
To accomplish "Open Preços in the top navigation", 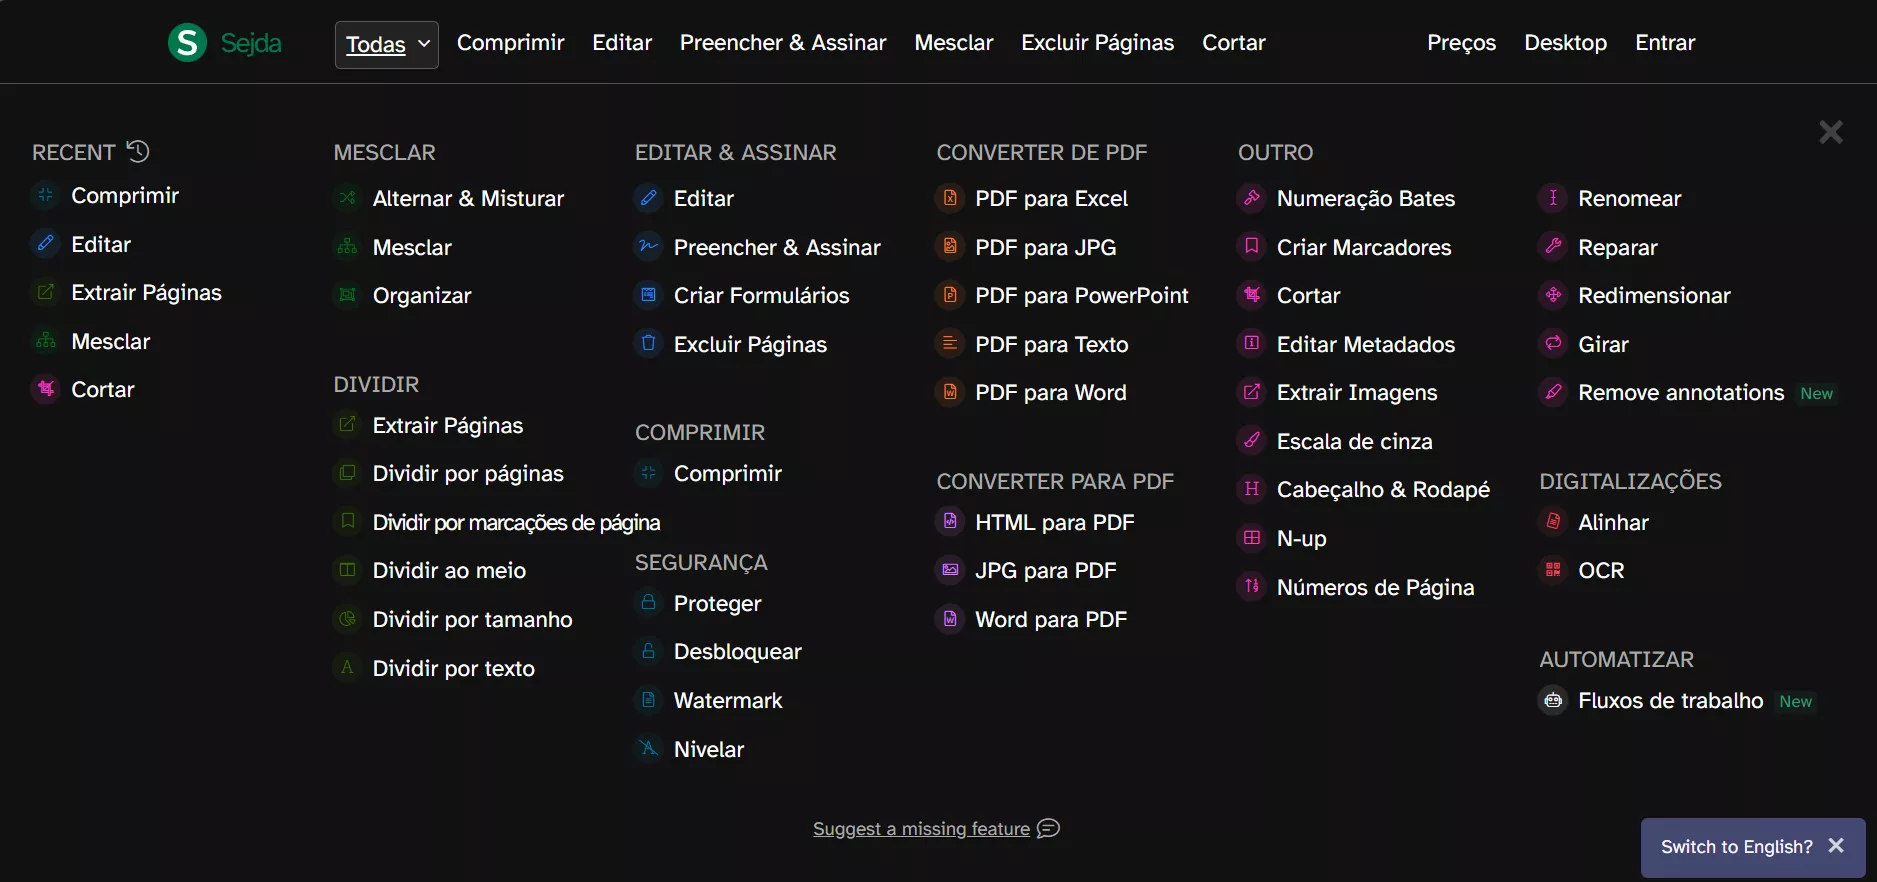I will 1461,43.
